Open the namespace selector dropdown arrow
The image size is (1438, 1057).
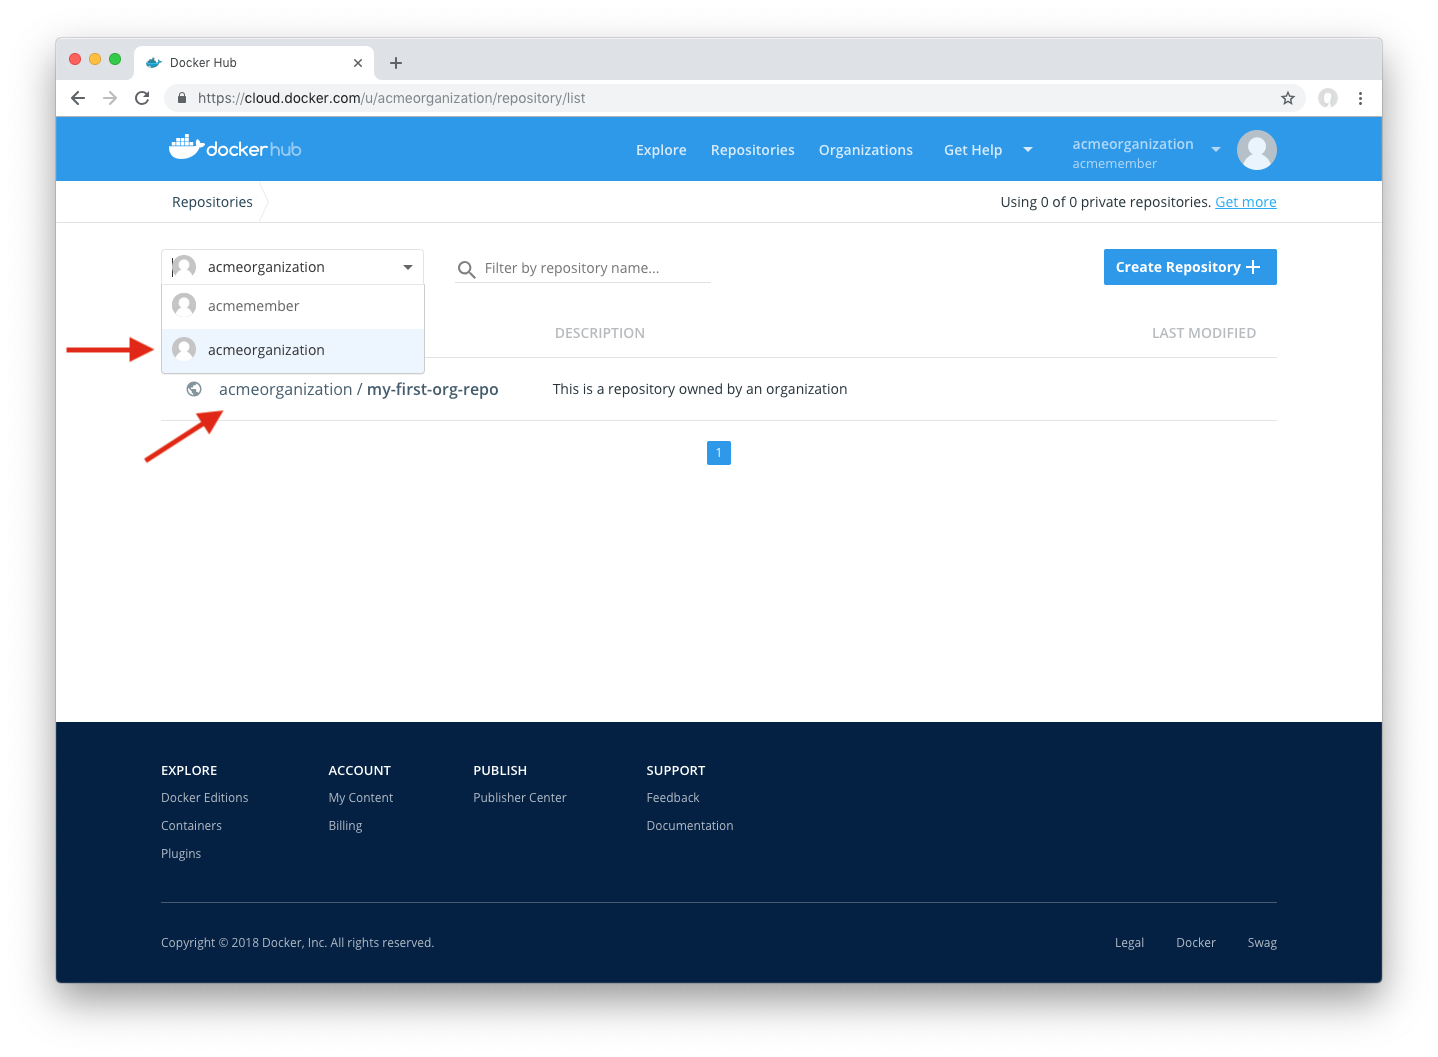pos(407,267)
